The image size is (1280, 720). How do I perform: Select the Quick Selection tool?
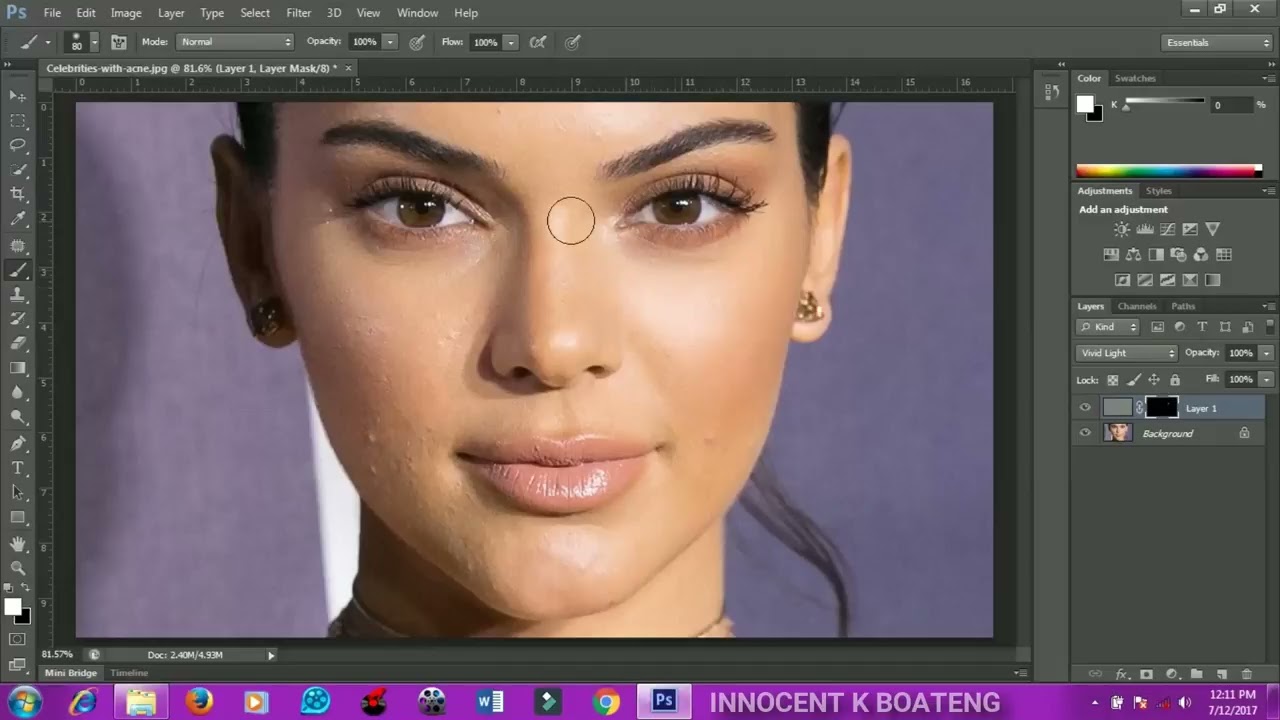18,170
